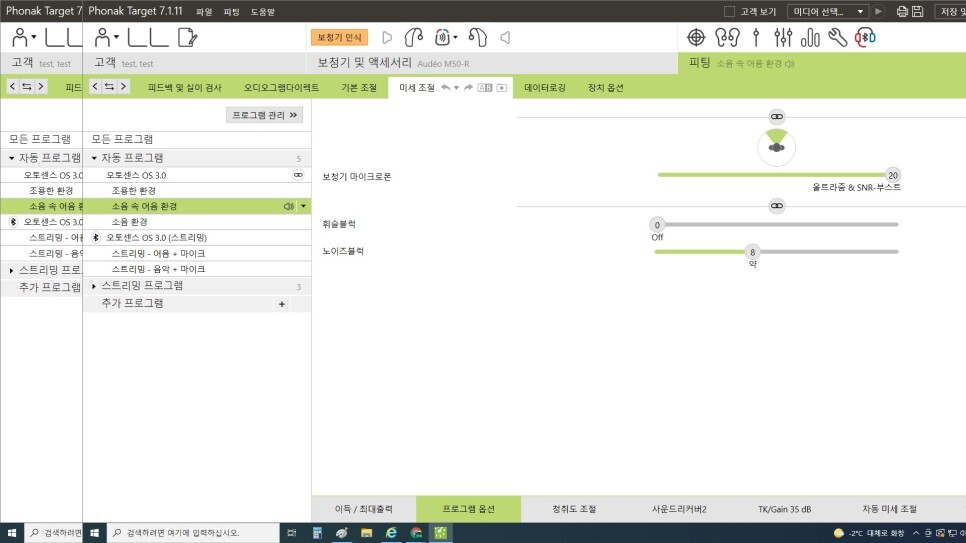This screenshot has width=966, height=543.
Task: Expand 스트리밍 프로 in the left partial window
Action: [12, 270]
